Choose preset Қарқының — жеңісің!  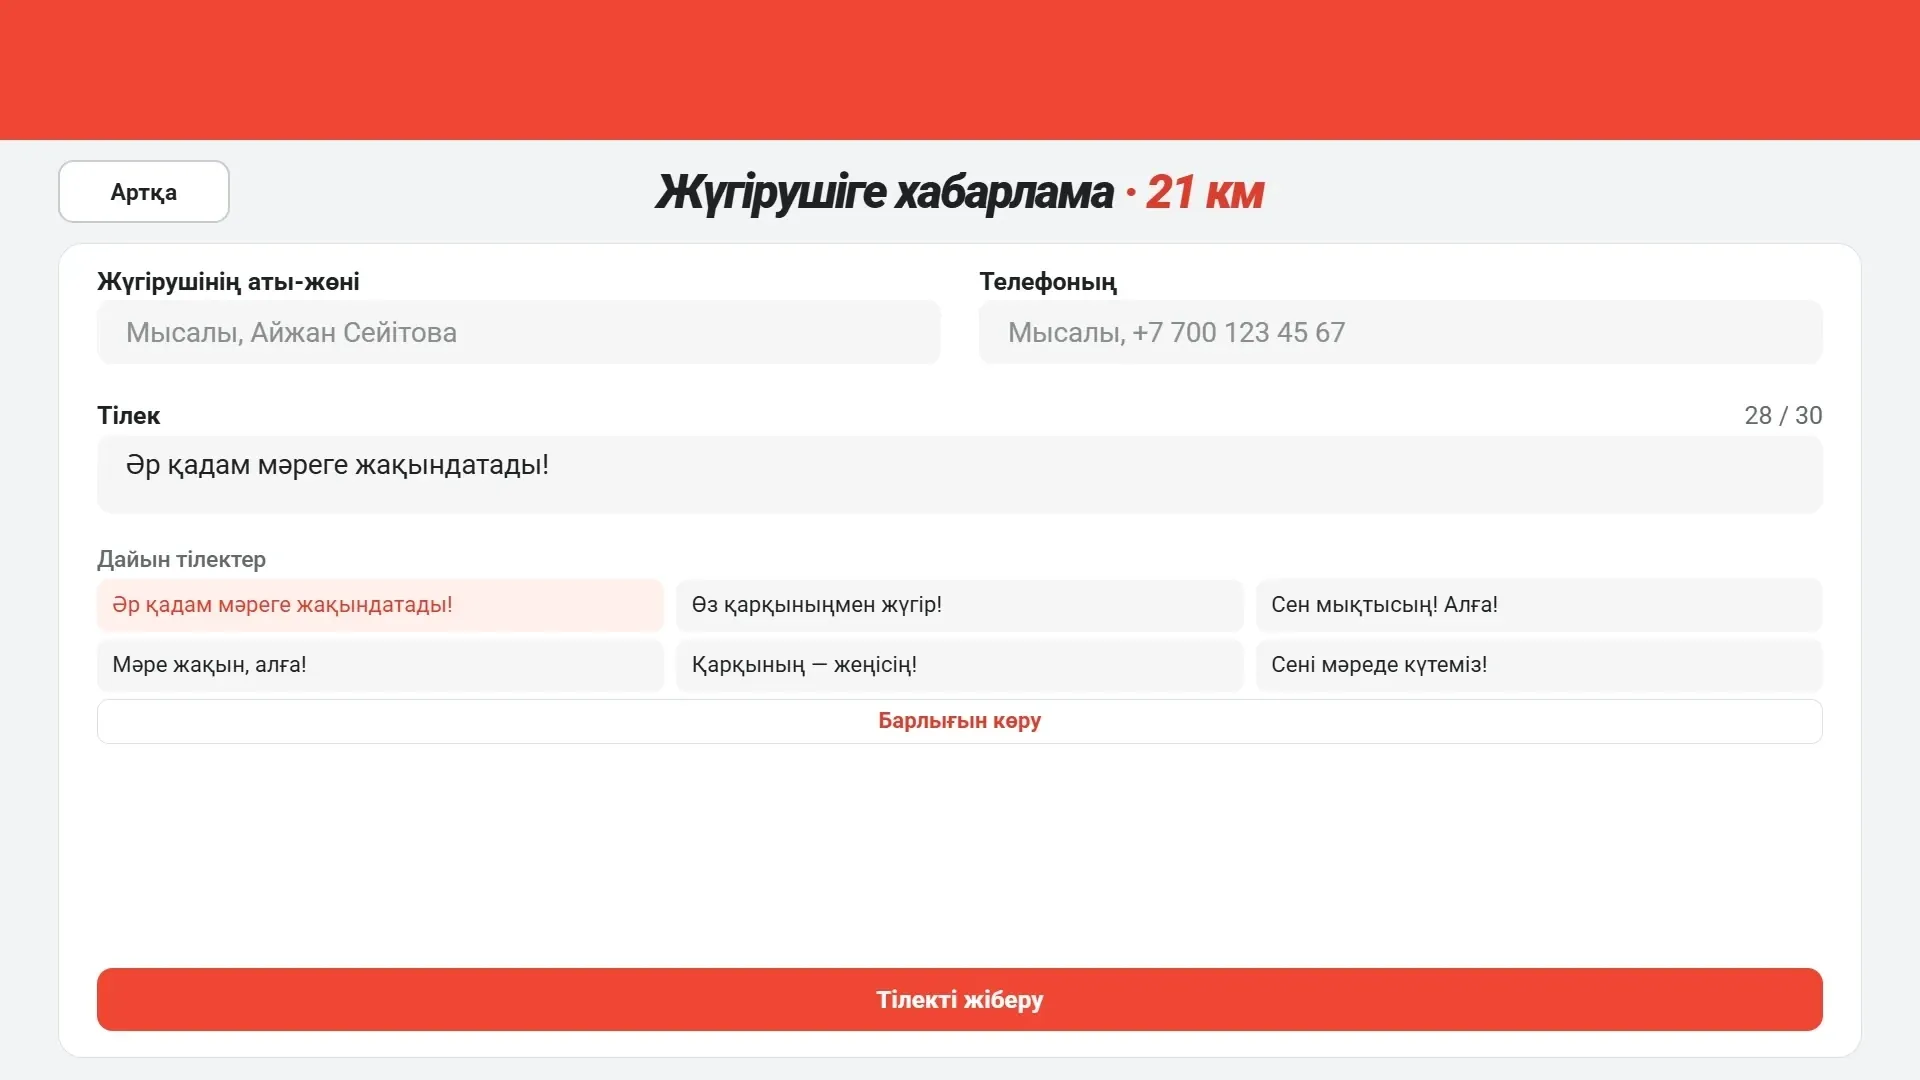(959, 665)
